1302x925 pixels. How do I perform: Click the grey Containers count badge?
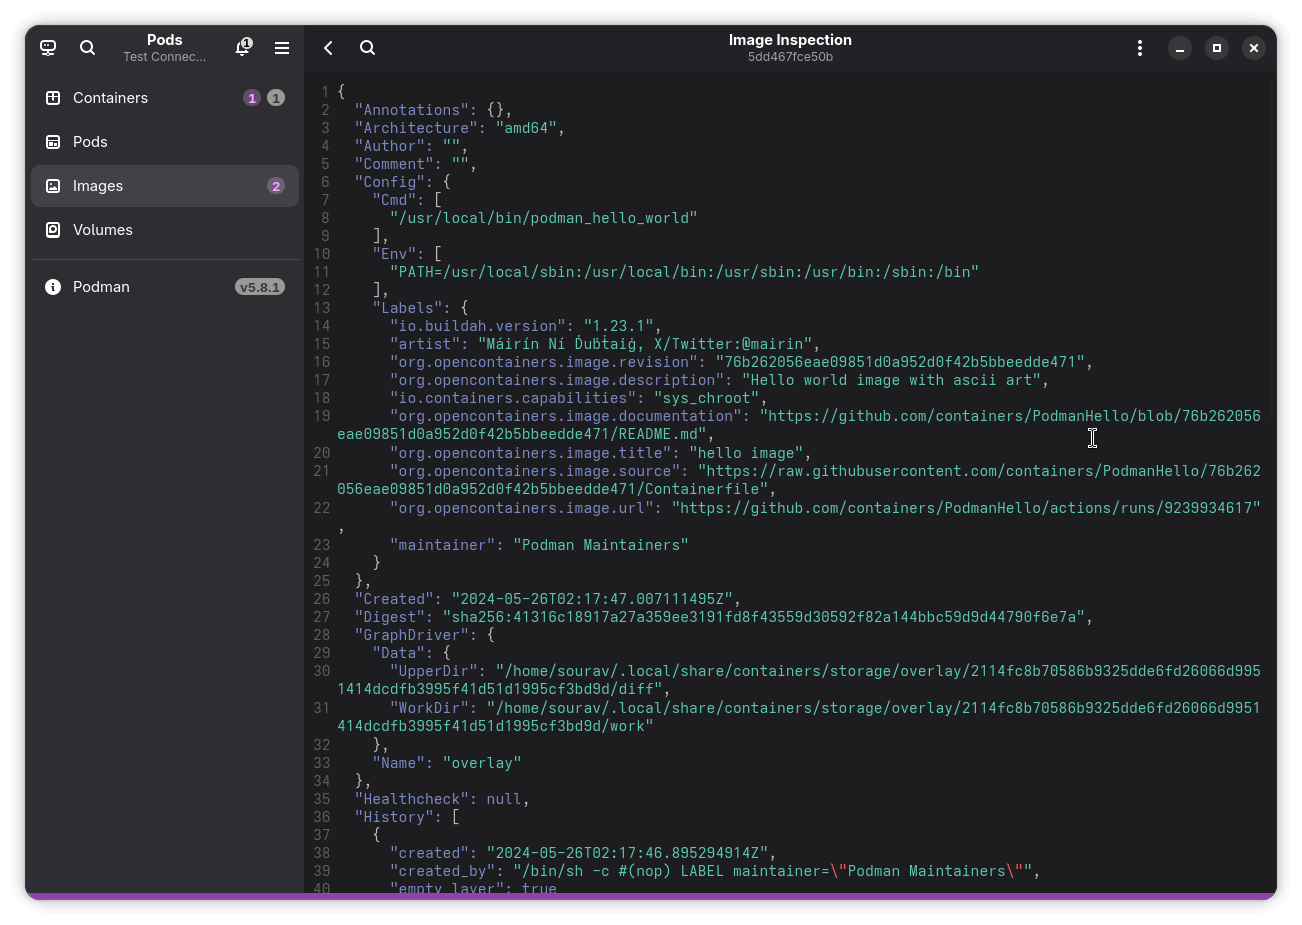tap(276, 98)
